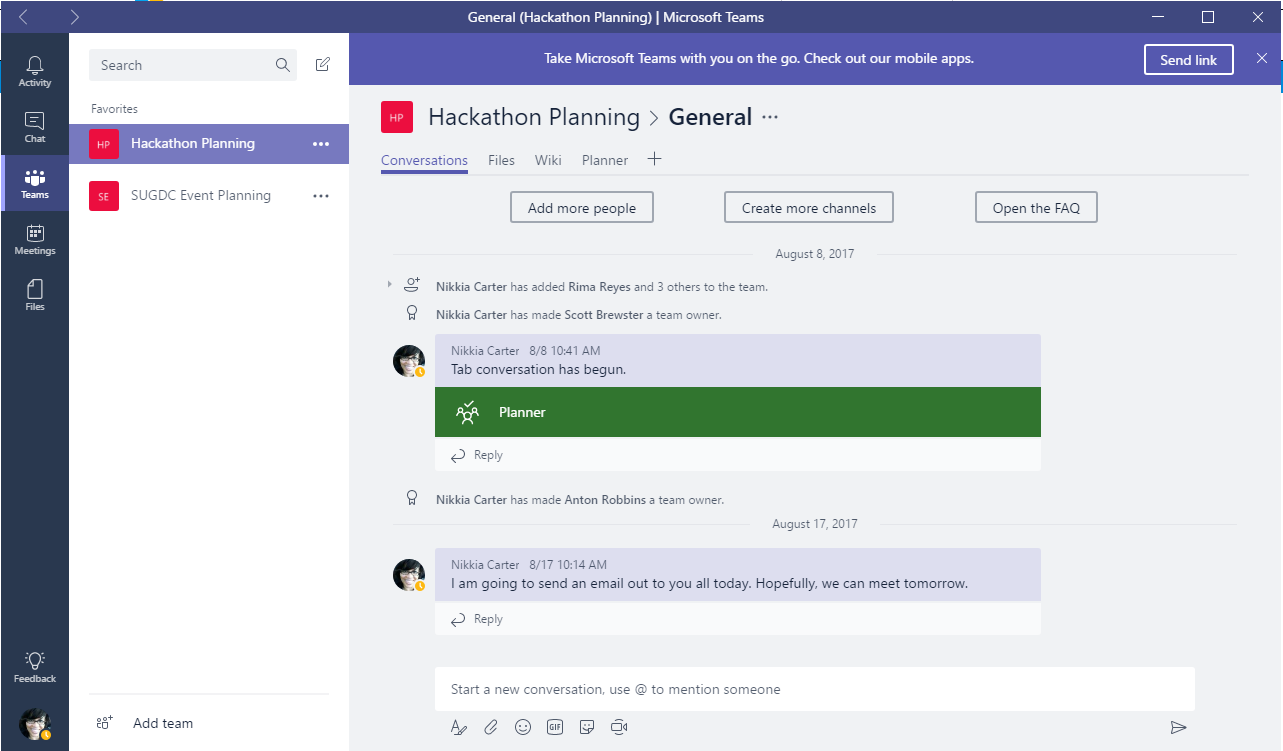Click the Favorites section label

point(114,109)
